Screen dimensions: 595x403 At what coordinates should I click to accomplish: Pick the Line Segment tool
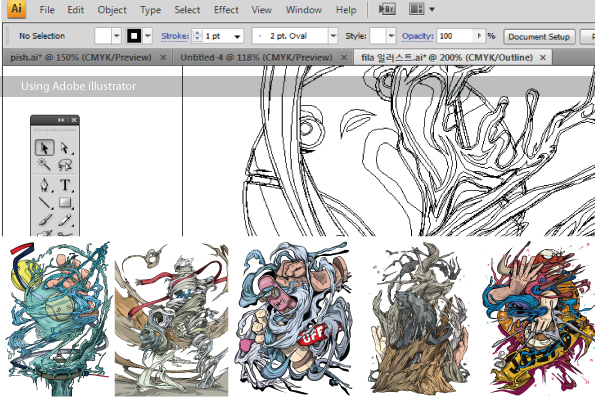click(45, 203)
